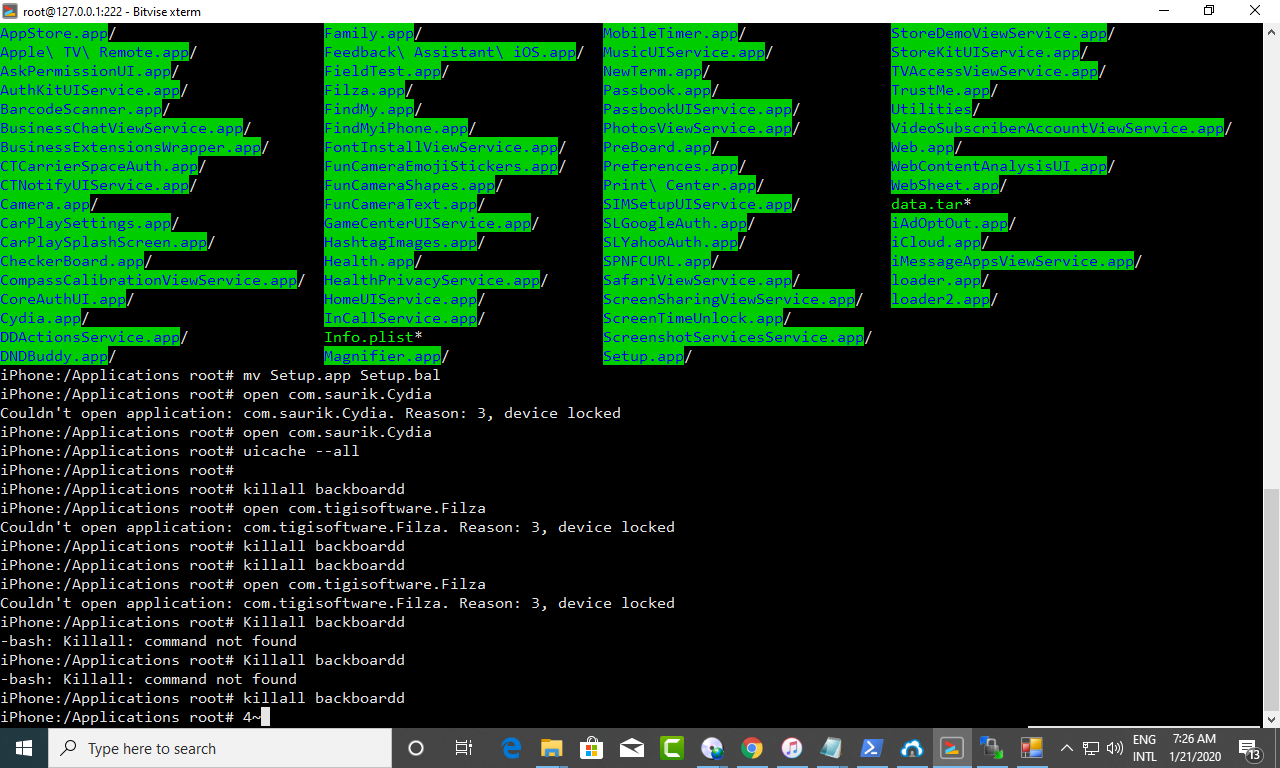1280x768 pixels.
Task: Minimize the Bitvise xterm window
Action: (1162, 10)
